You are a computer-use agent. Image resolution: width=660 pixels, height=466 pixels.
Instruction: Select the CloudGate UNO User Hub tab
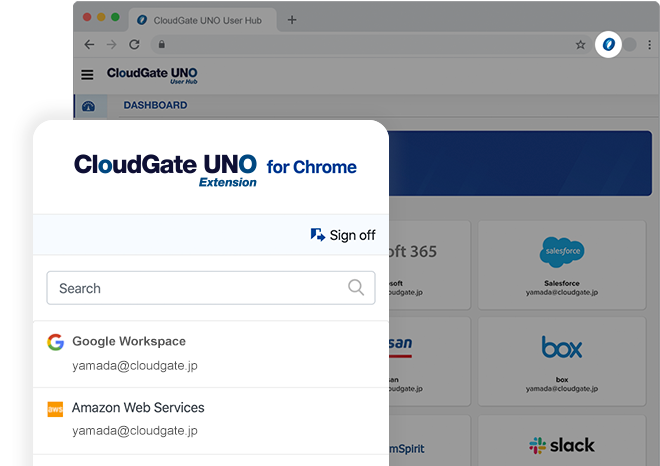pyautogui.click(x=202, y=20)
